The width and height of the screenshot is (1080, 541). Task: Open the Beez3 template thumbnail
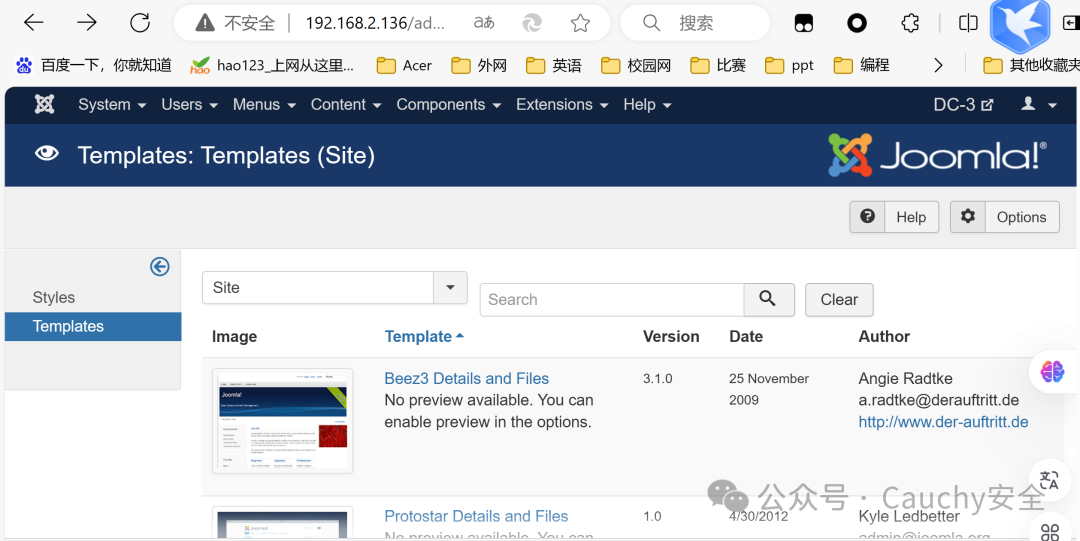(x=282, y=421)
